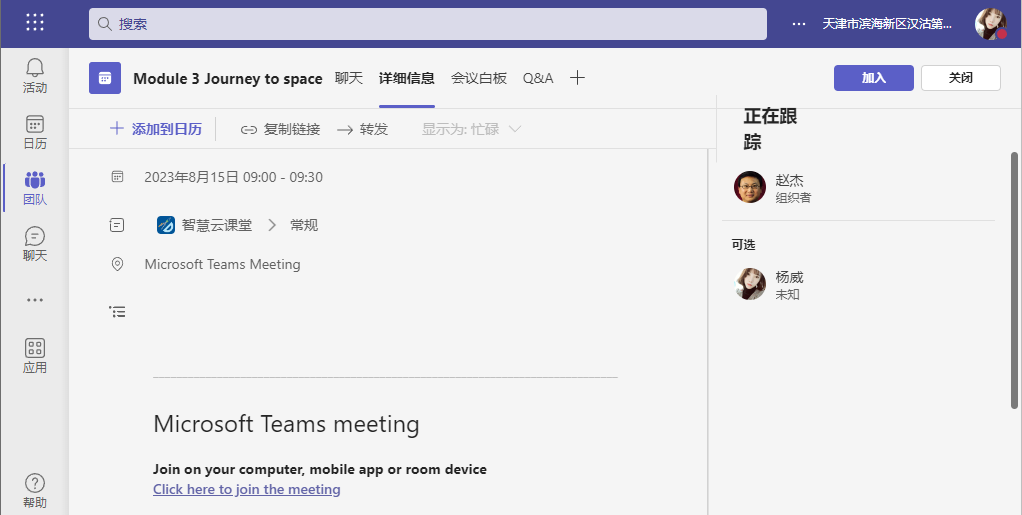Screen dimensions: 1022x515
Task: Open settings ellipsis in the top bar
Action: coord(798,24)
